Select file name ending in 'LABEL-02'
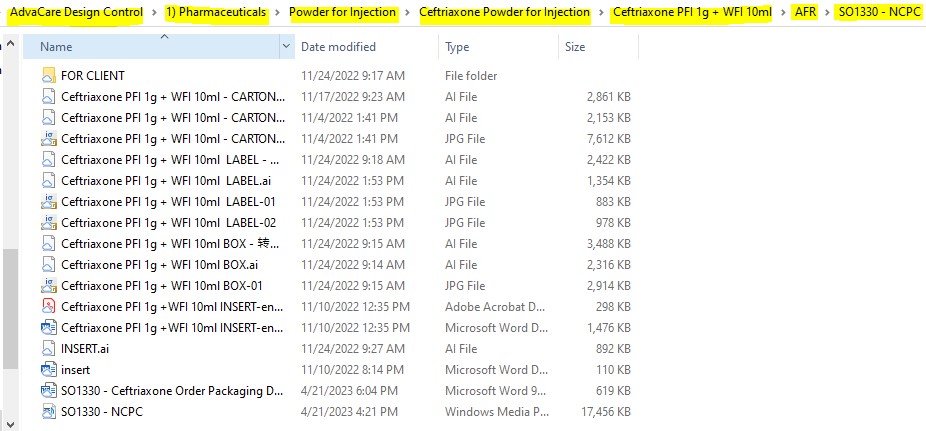The height and width of the screenshot is (431, 926). click(168, 223)
